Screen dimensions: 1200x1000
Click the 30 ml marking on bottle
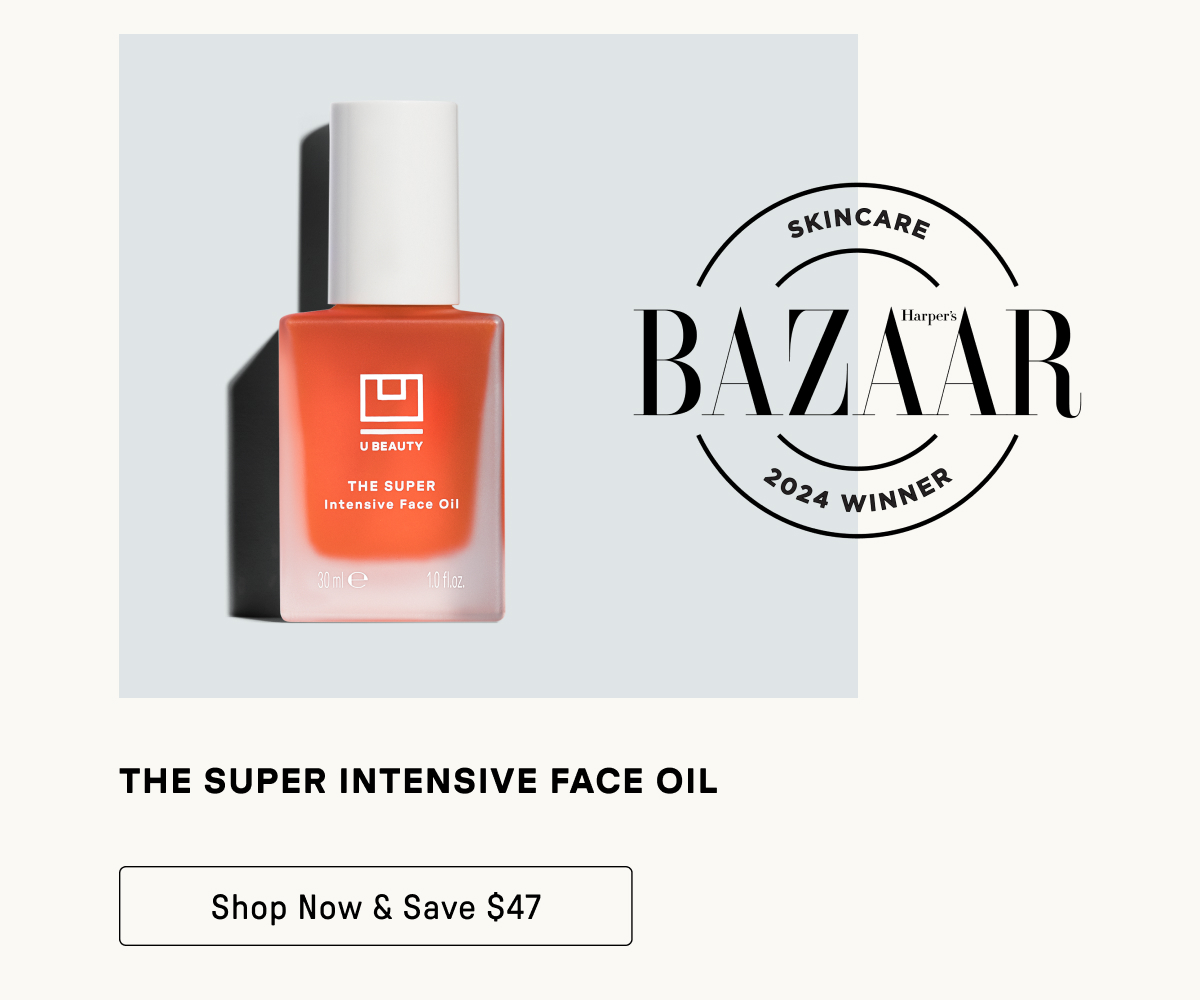point(331,579)
